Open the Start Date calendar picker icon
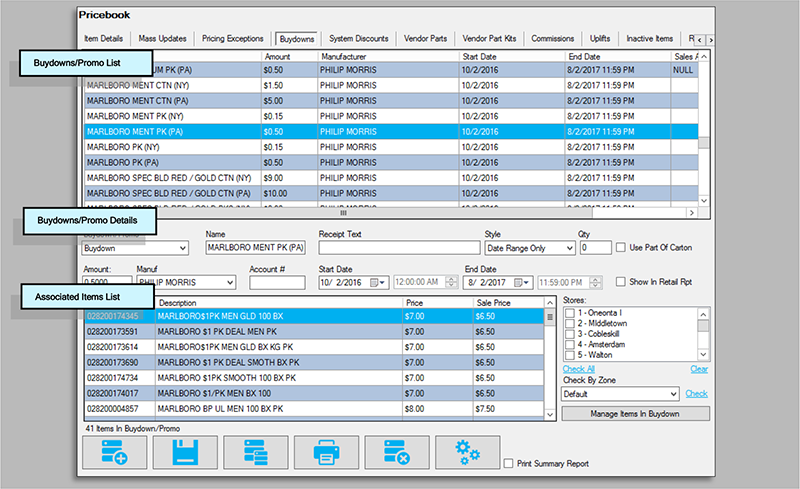800x489 pixels. pyautogui.click(x=377, y=282)
